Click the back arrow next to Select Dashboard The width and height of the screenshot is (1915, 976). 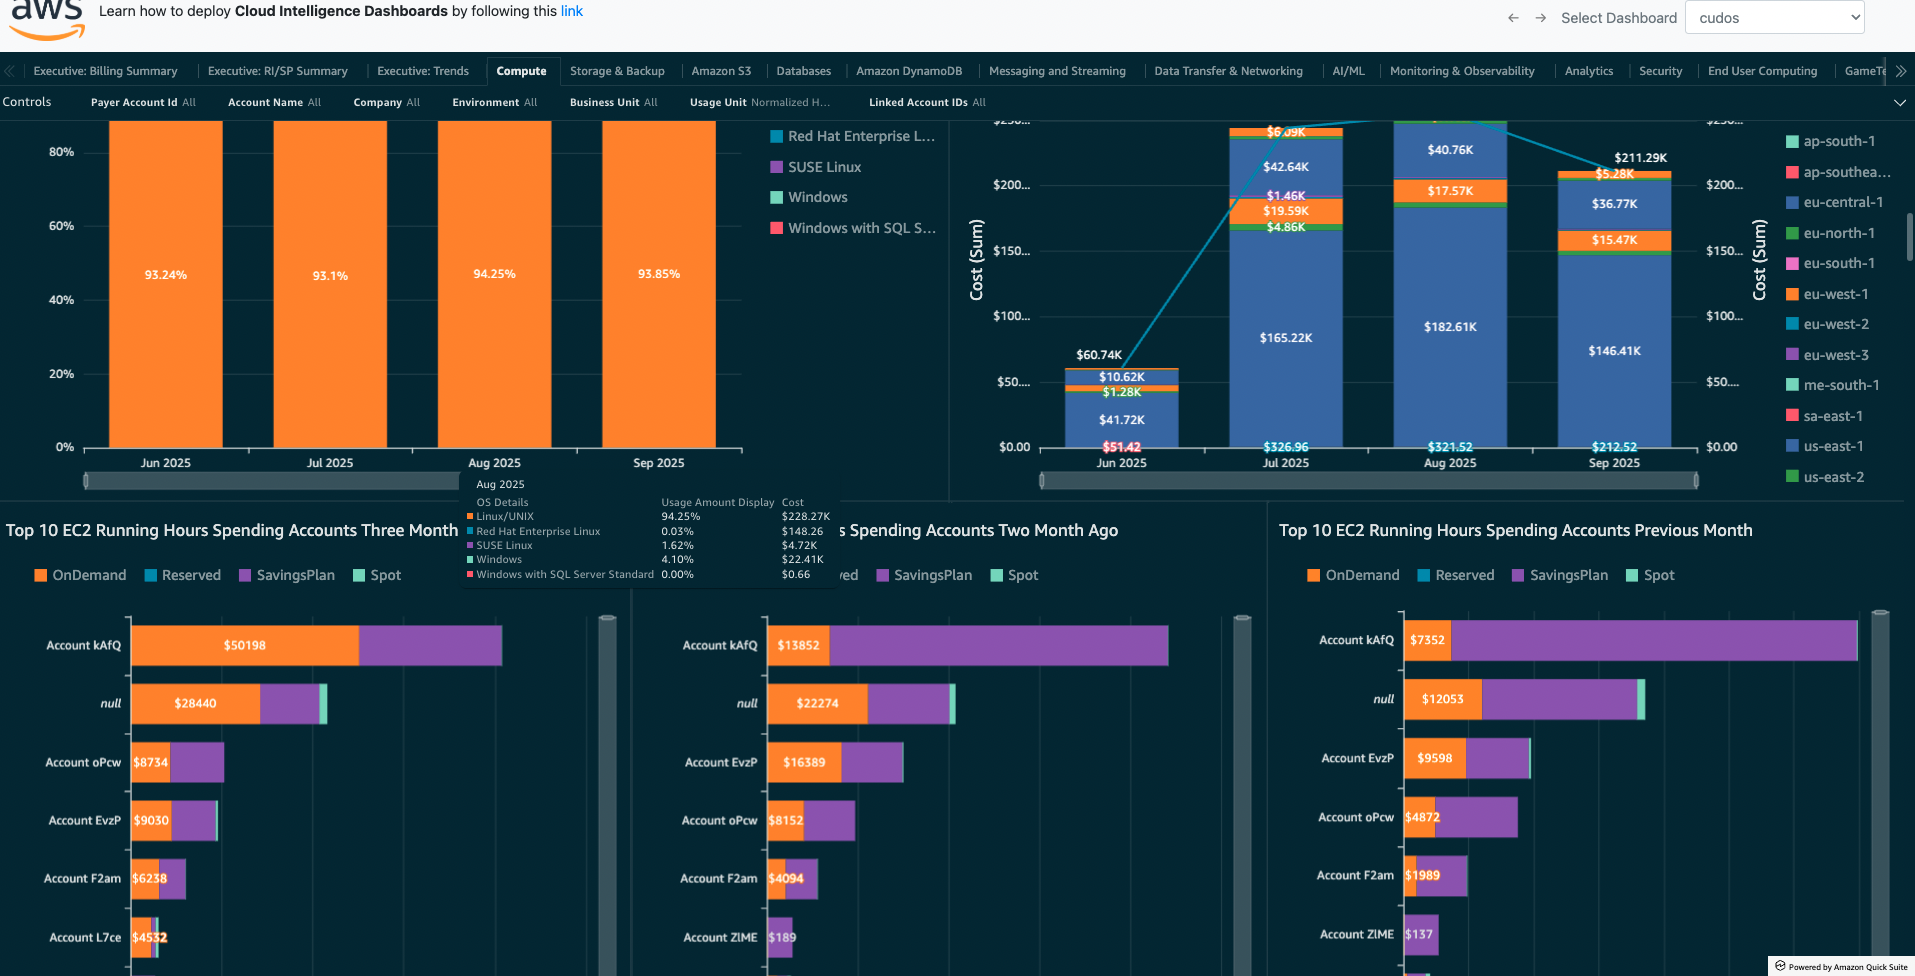(x=1513, y=18)
